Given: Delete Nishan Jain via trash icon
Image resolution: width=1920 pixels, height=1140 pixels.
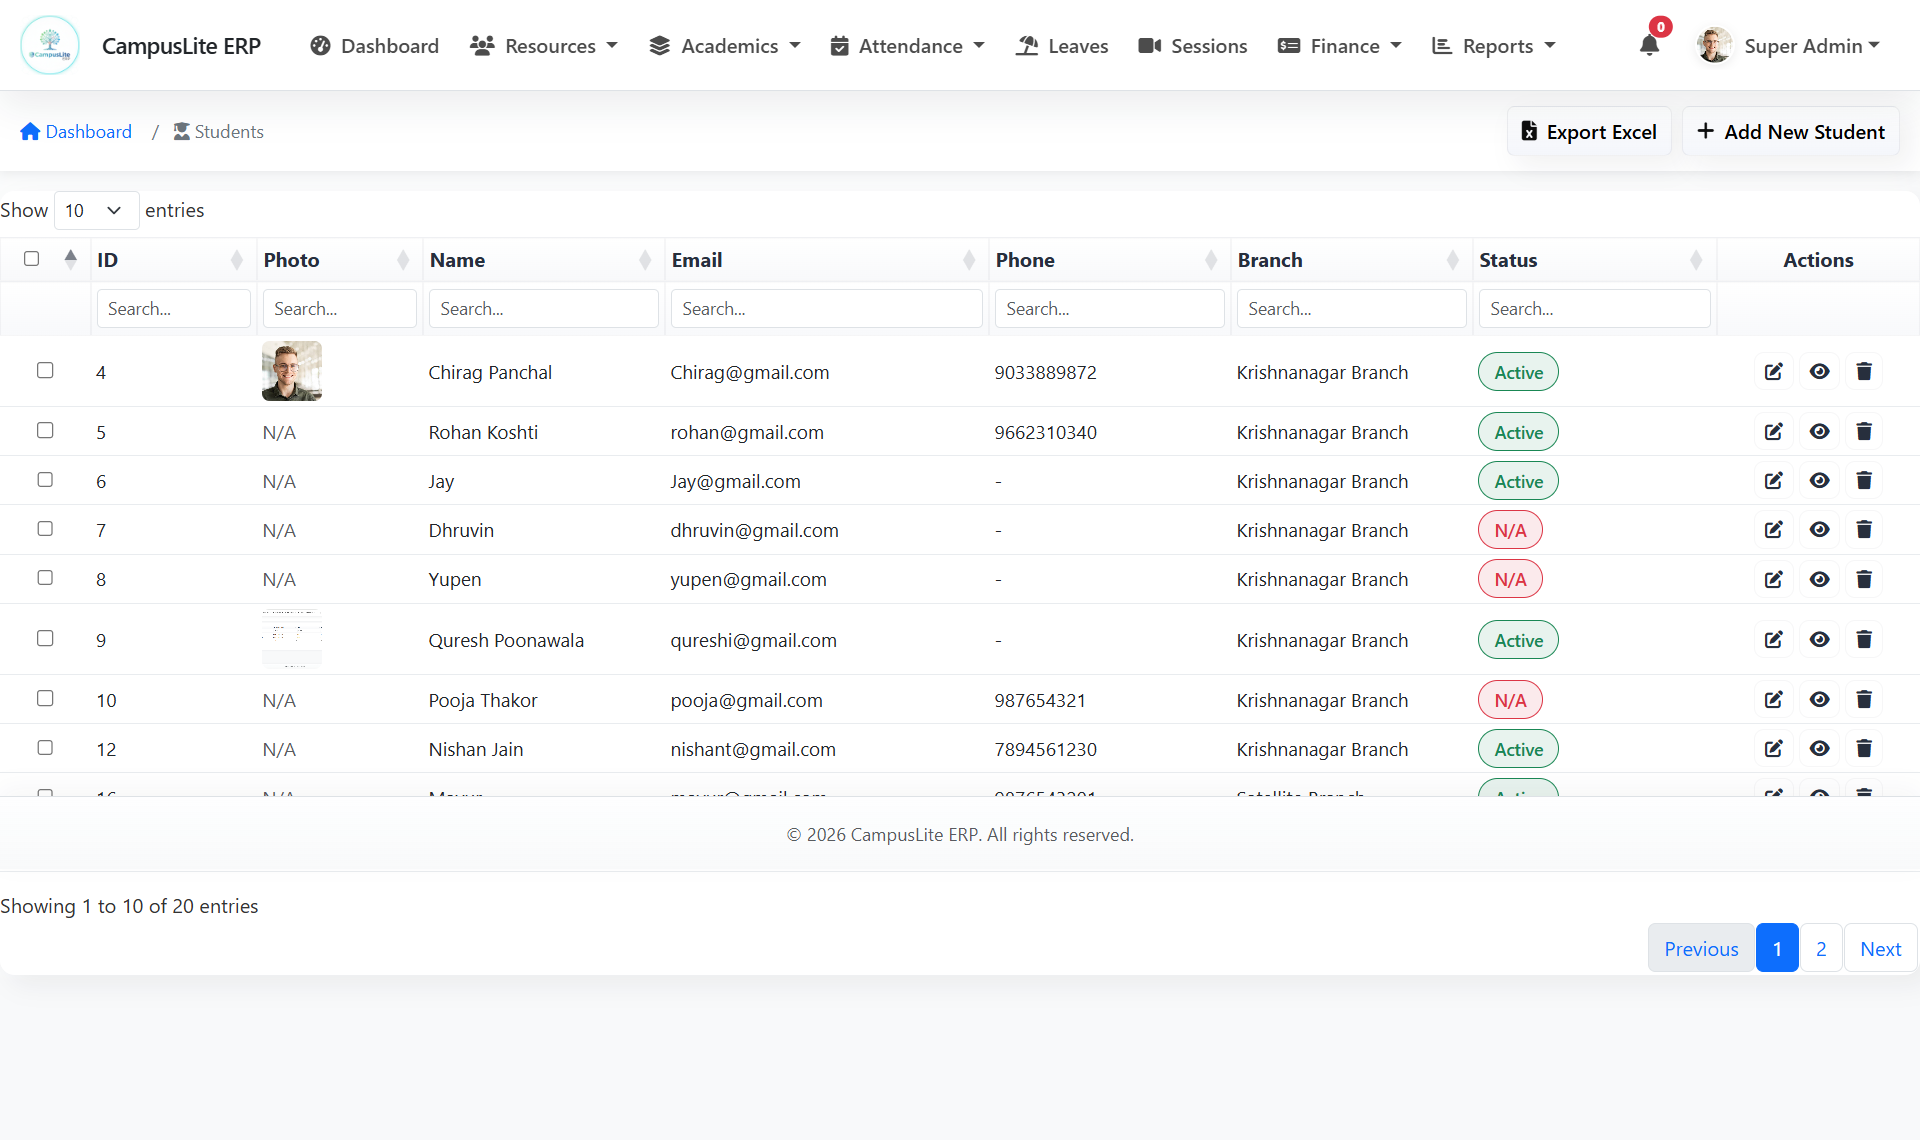Looking at the screenshot, I should pos(1864,749).
